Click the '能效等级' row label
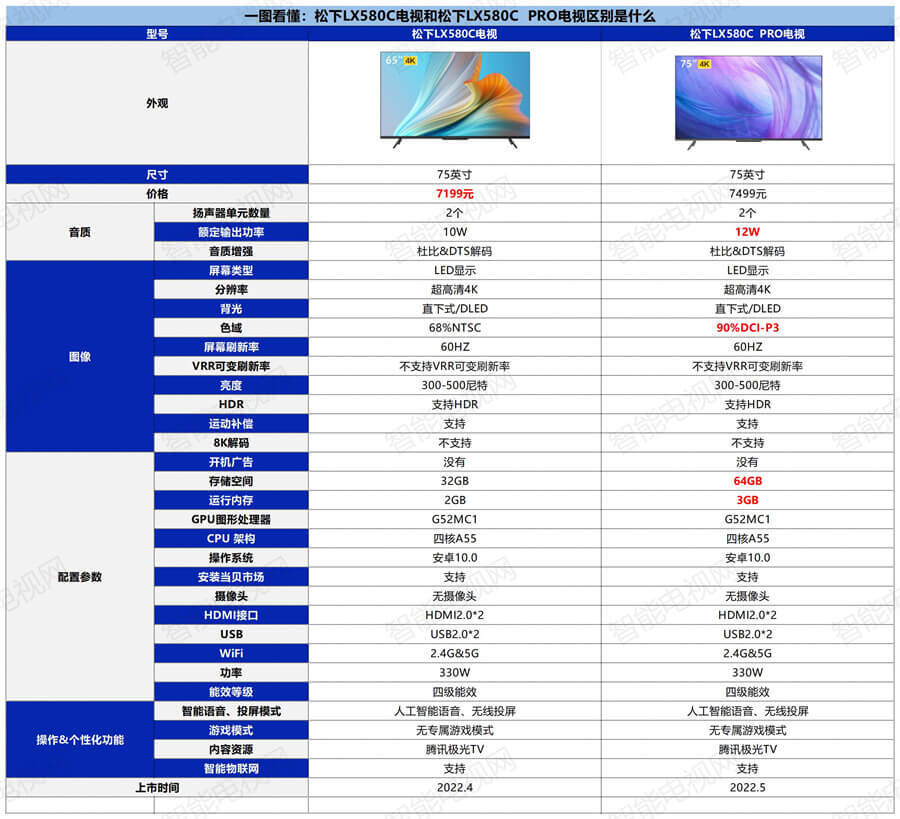The width and height of the screenshot is (900, 819). [231, 692]
